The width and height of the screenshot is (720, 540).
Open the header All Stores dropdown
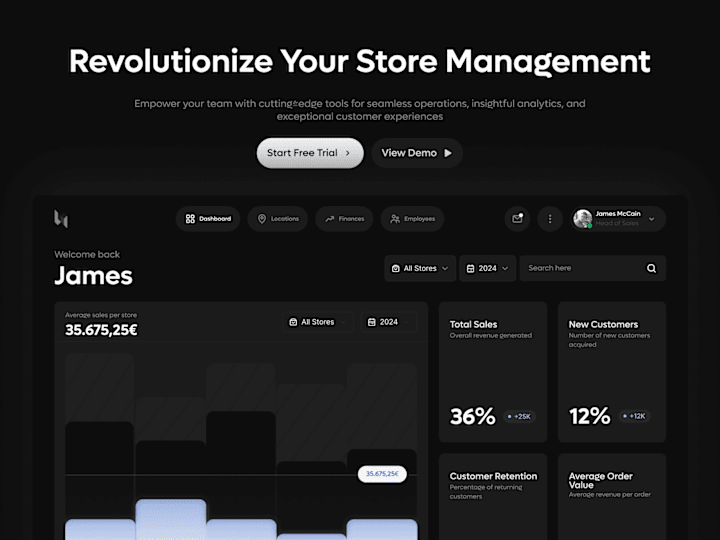click(420, 268)
